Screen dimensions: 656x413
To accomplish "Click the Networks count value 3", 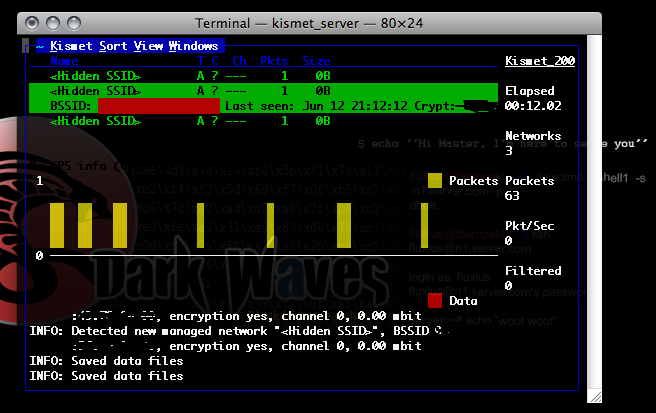I will tap(509, 151).
